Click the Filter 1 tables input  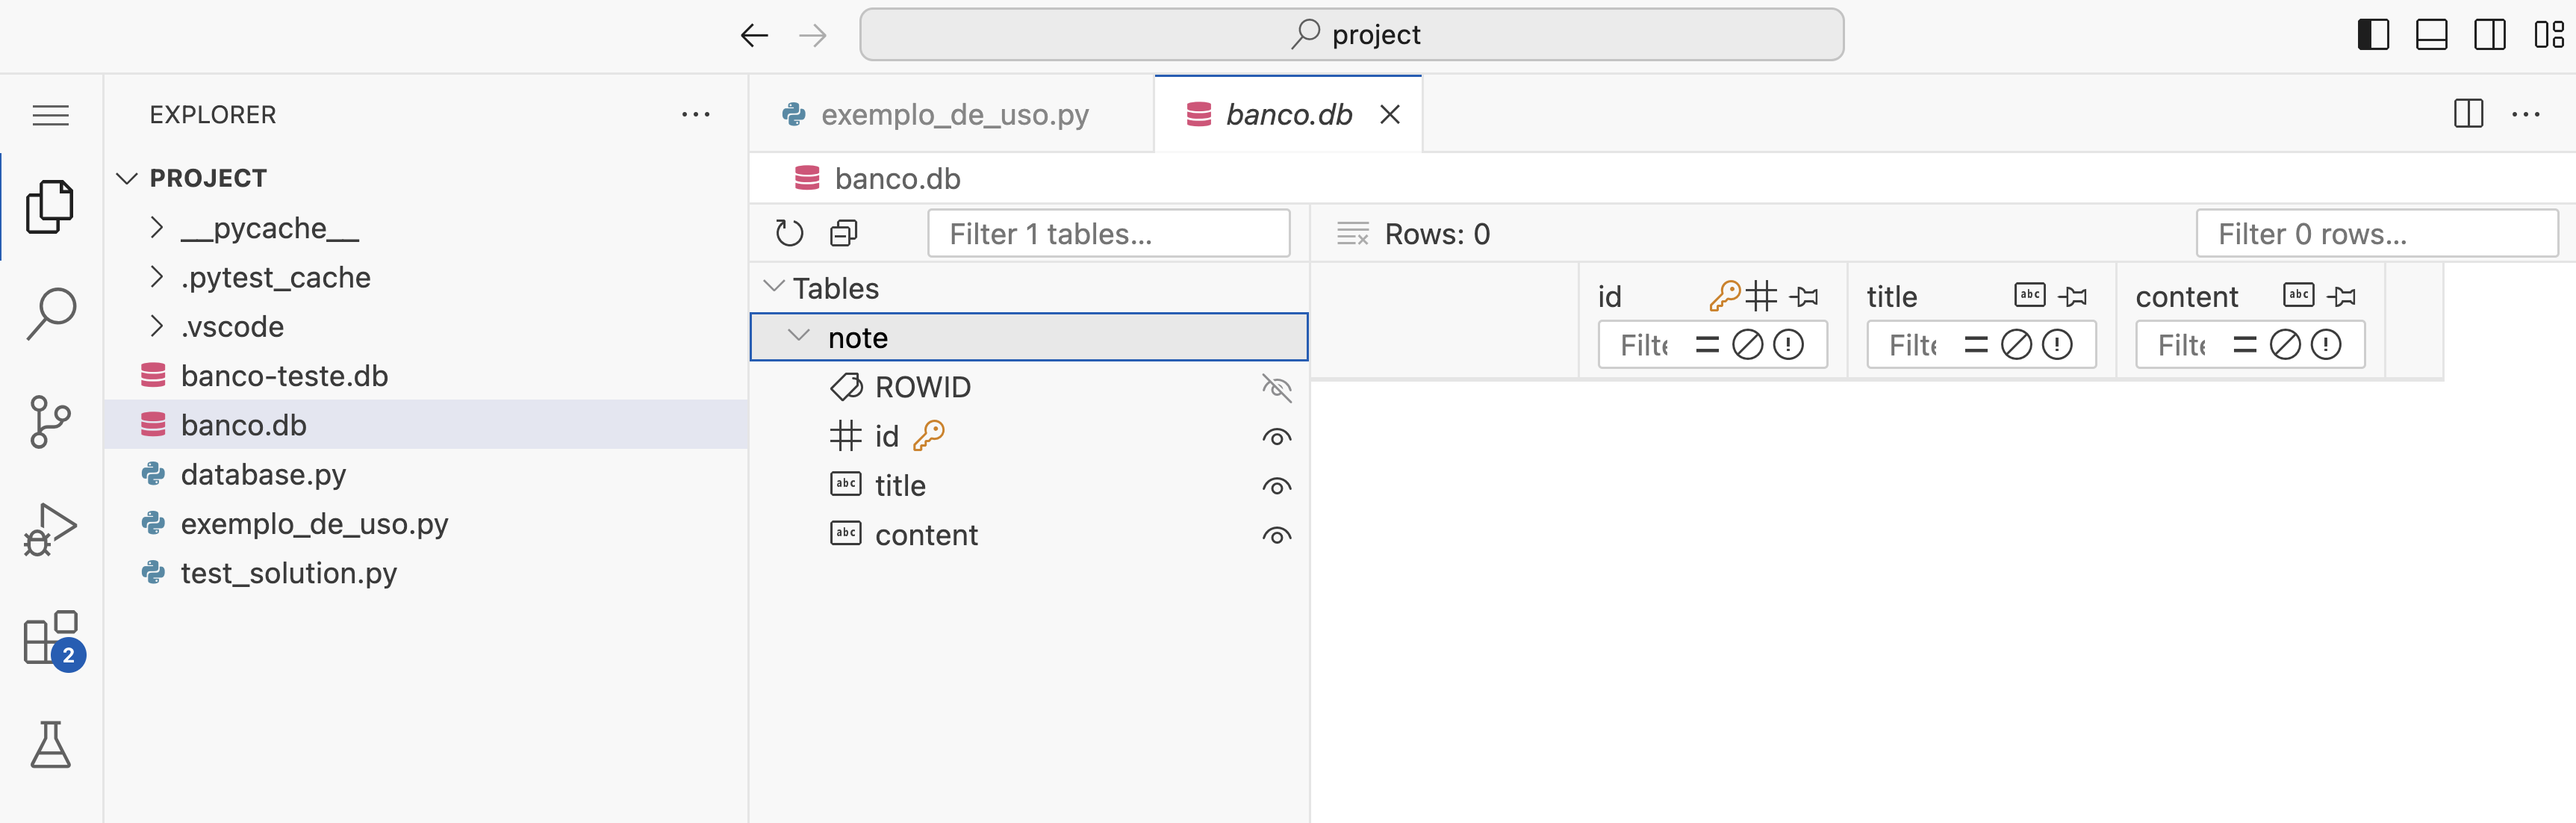tap(1108, 234)
